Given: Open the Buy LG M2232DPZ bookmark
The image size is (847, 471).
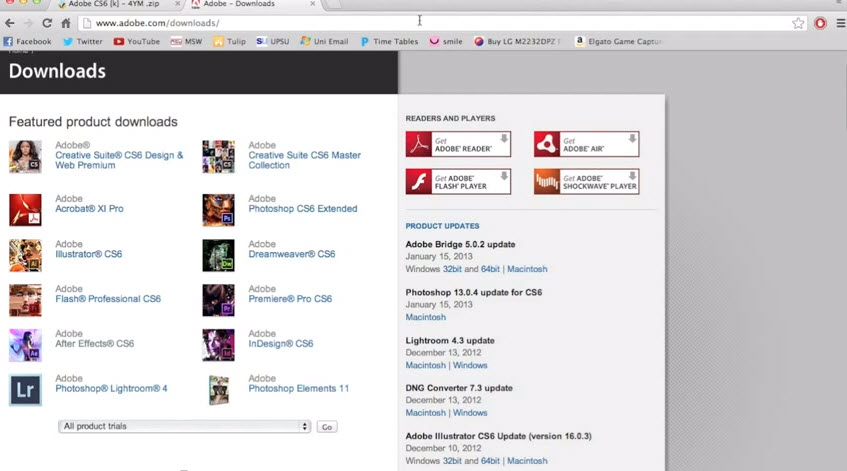Looking at the screenshot, I should click(x=517, y=42).
